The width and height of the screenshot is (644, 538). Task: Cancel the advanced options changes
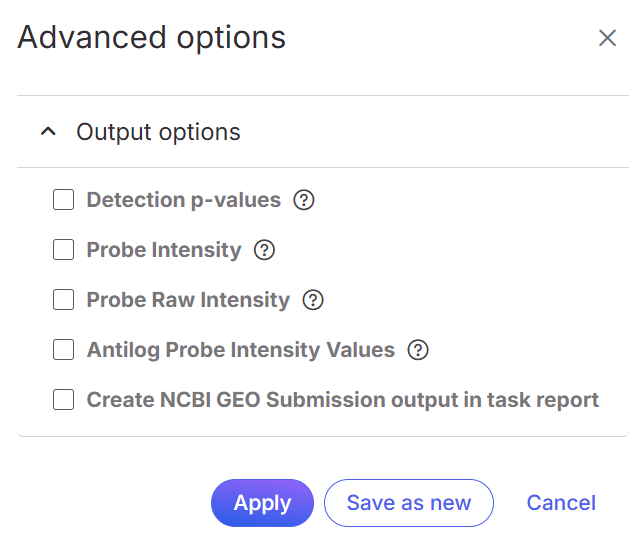coord(561,503)
